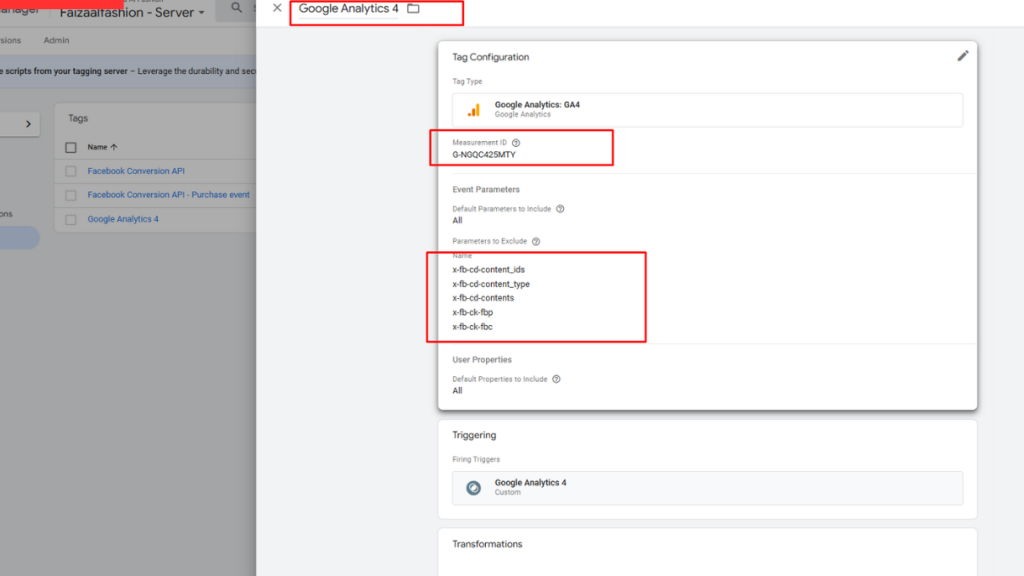Click the x-fb-ck-fbc parameter

(x=473, y=327)
